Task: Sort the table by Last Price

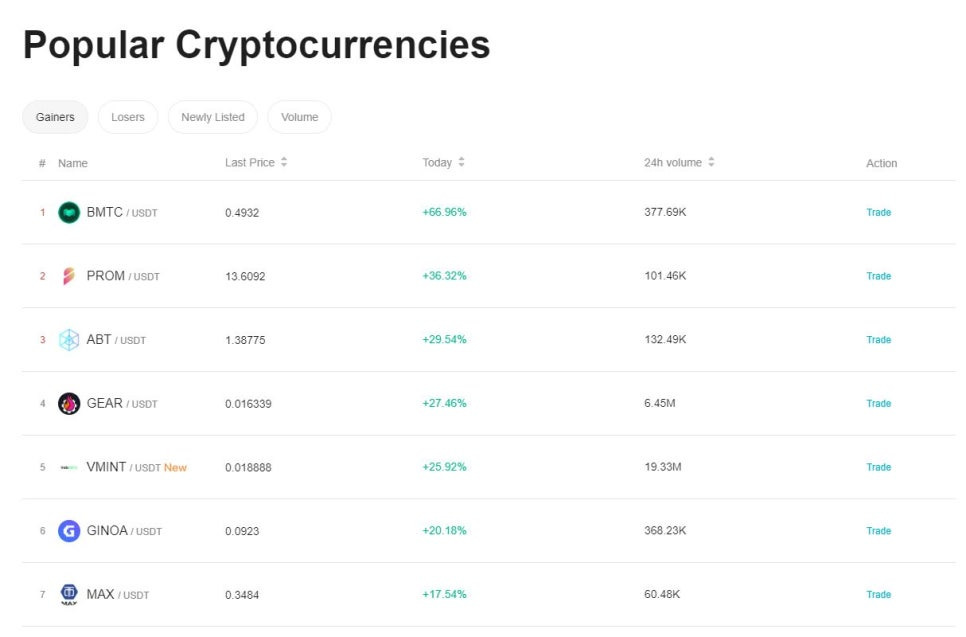Action: point(256,163)
